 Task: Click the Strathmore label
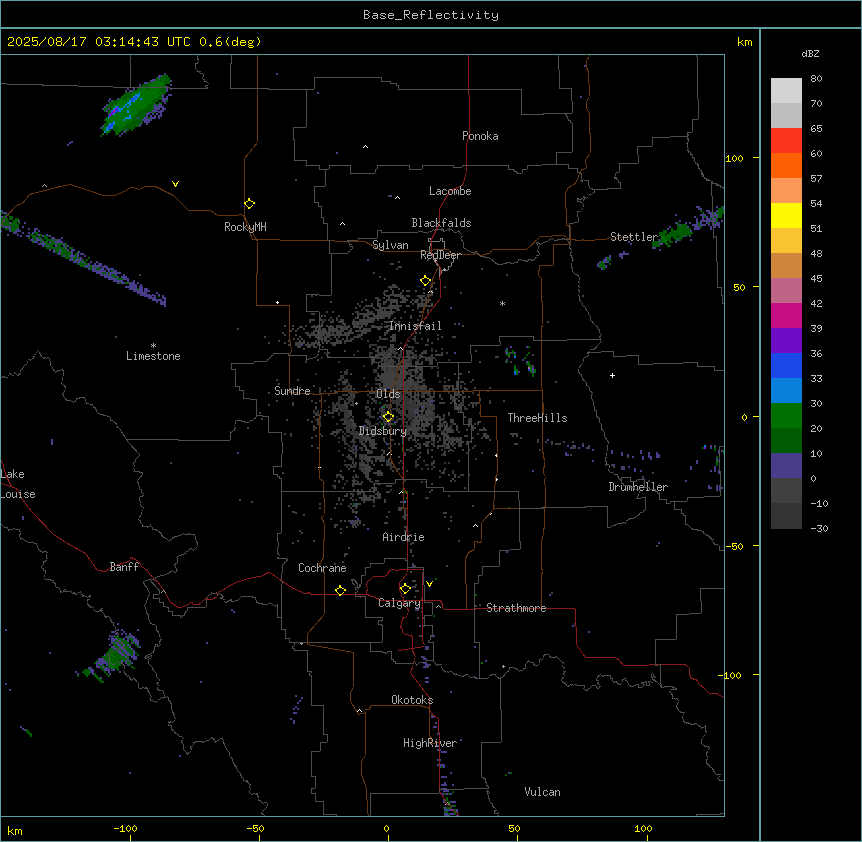point(516,608)
